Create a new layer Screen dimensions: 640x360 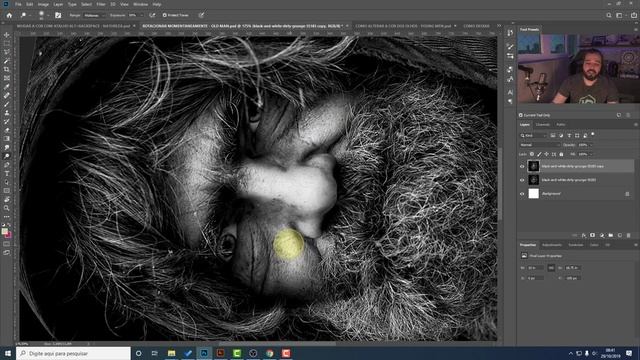620,236
